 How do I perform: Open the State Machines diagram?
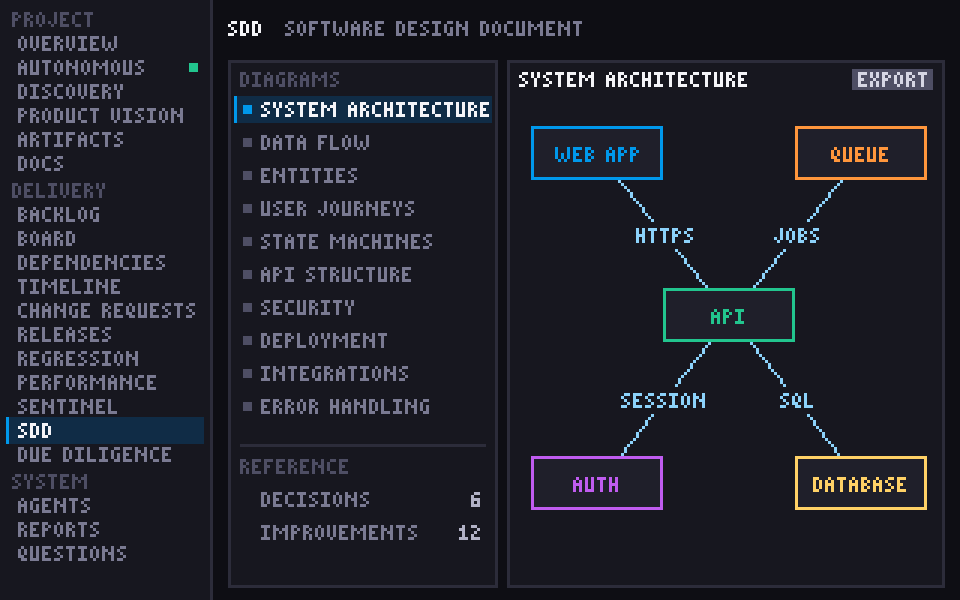click(347, 242)
